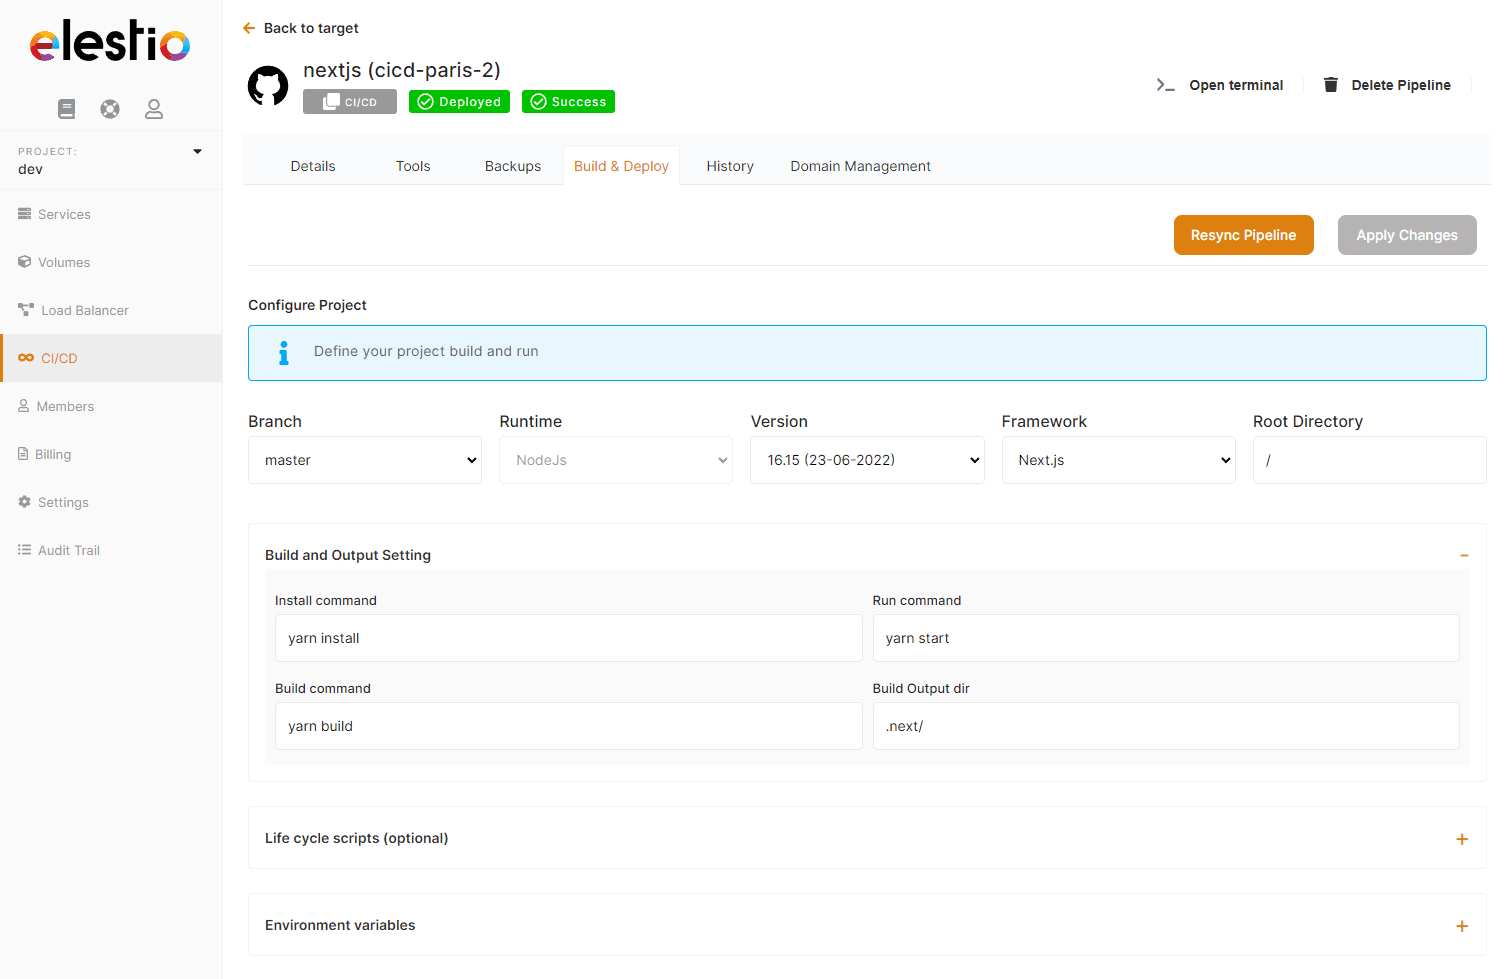Click the lifebuoy support icon
Image resolution: width=1507 pixels, height=979 pixels.
[110, 109]
